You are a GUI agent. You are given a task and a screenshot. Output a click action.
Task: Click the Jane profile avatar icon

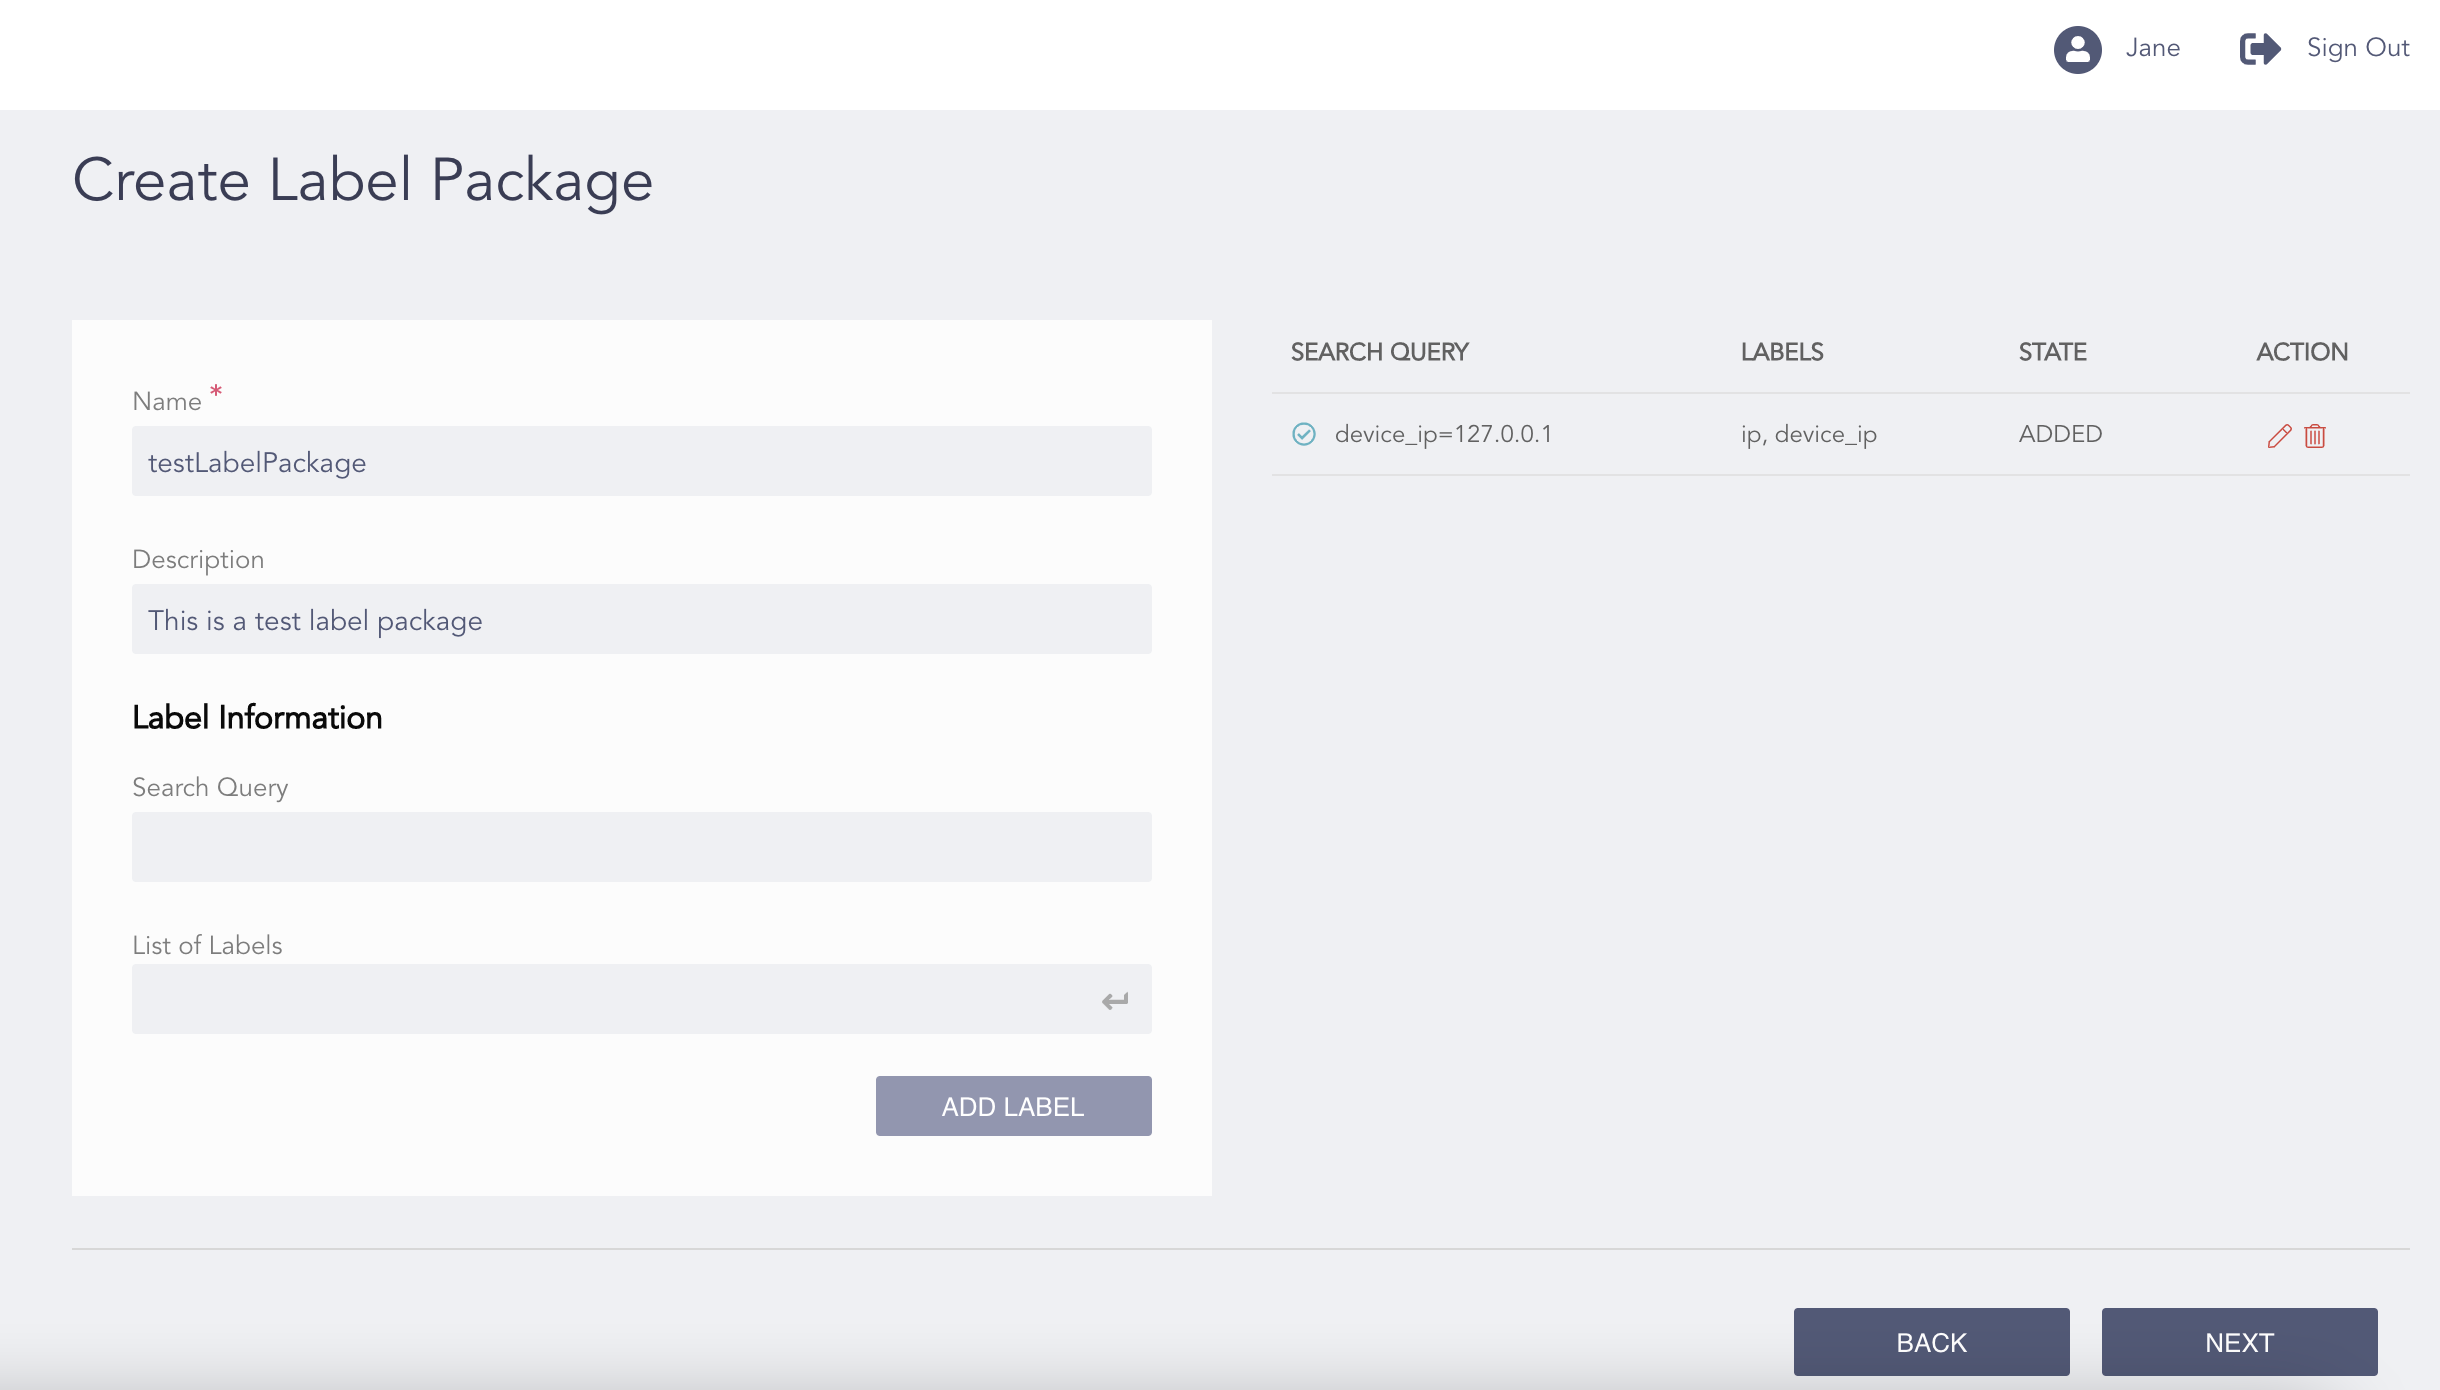[2079, 48]
